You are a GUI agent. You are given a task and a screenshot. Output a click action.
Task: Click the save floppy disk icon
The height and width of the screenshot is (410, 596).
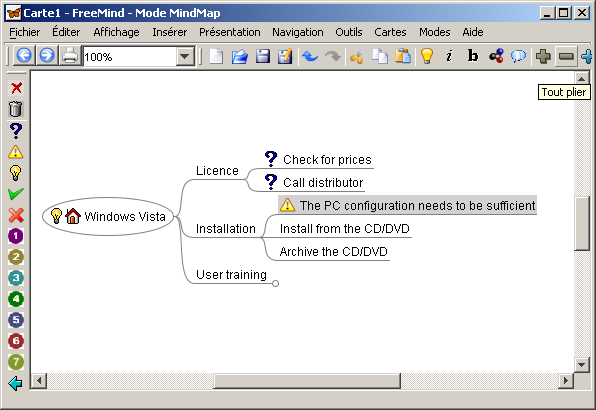[x=263, y=57]
